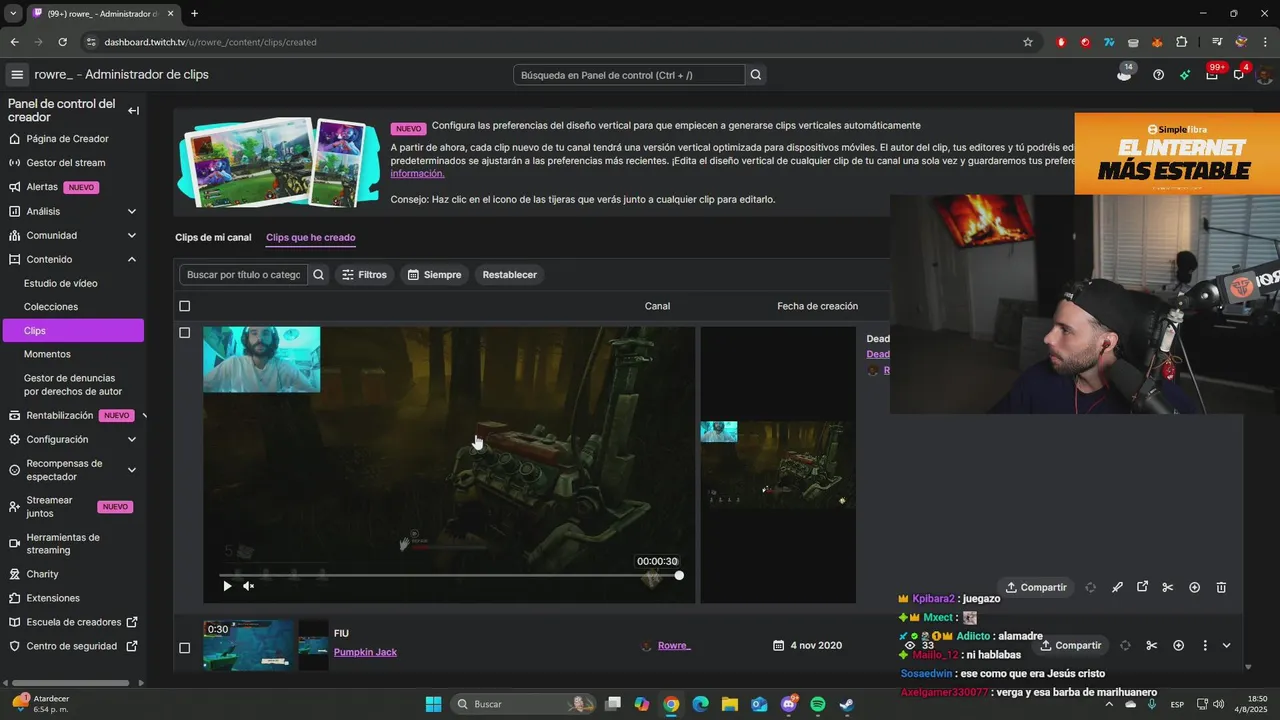
Task: Reload the page in browser
Action: pyautogui.click(x=62, y=42)
